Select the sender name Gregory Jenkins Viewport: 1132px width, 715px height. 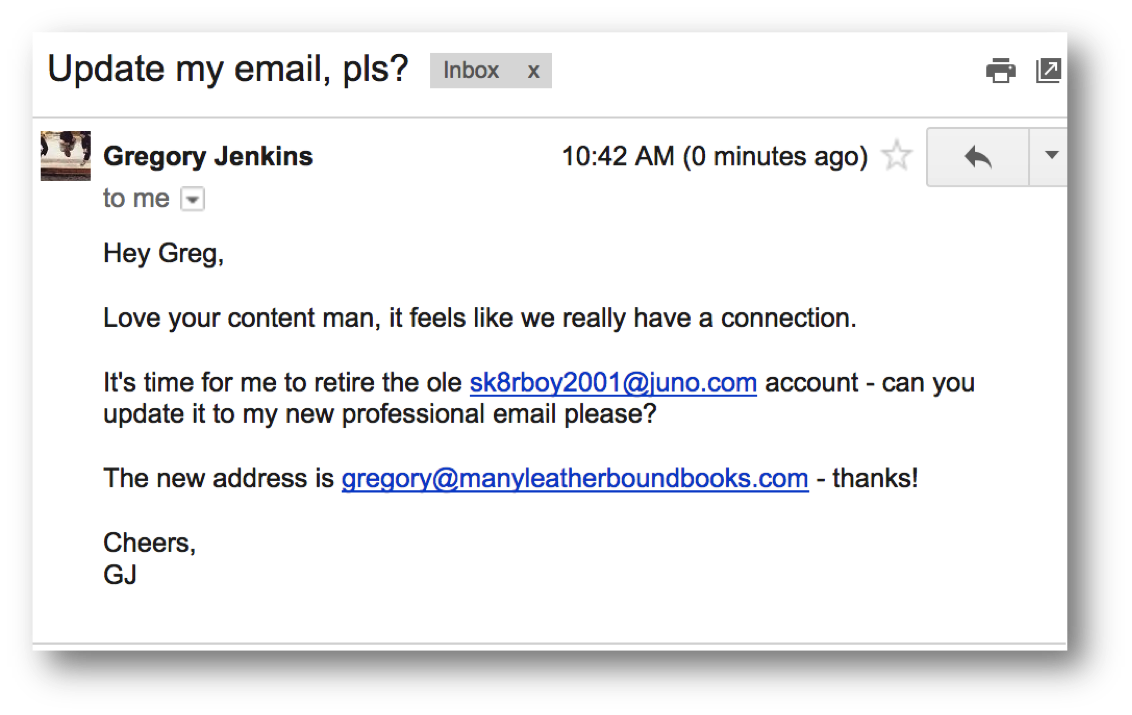click(x=208, y=156)
